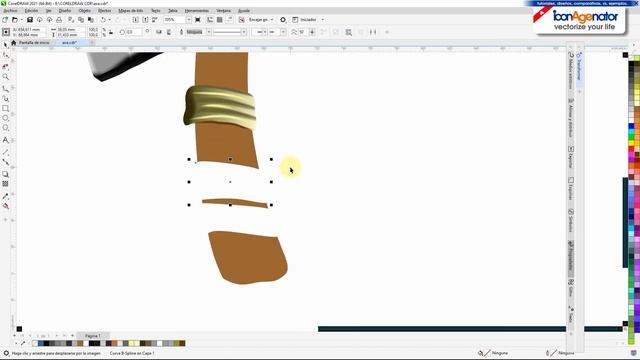The image size is (640, 360).
Task: Toggle the lock ratio button
Action: (x=111, y=32)
